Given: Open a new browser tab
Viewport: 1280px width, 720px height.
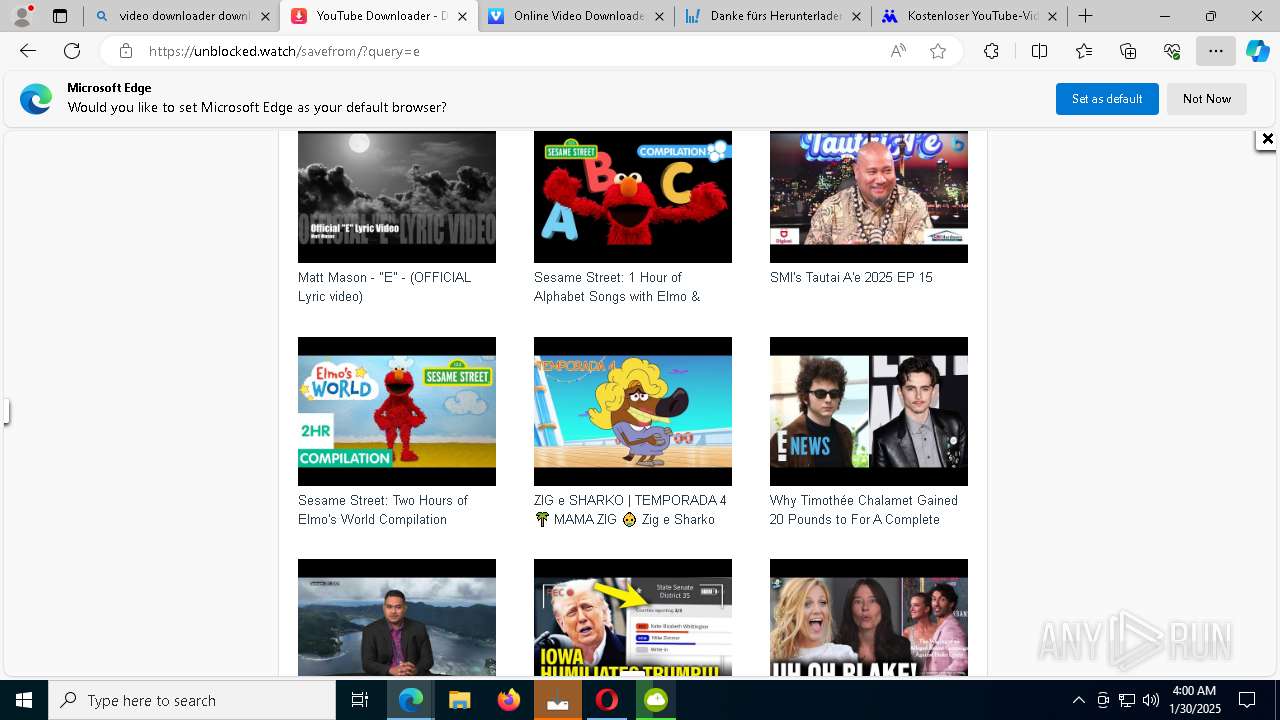Looking at the screenshot, I should point(1086,16).
